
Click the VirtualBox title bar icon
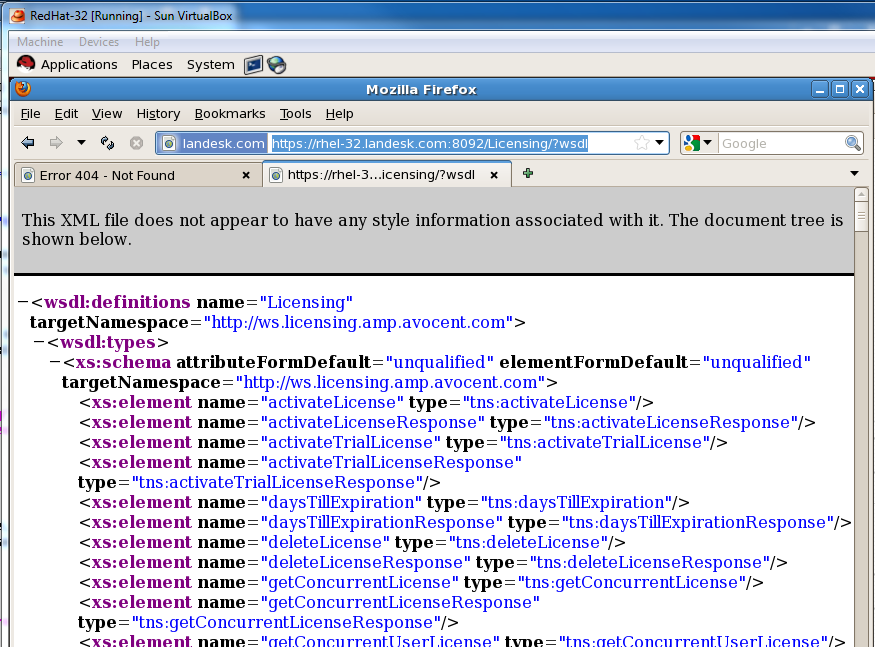click(18, 16)
